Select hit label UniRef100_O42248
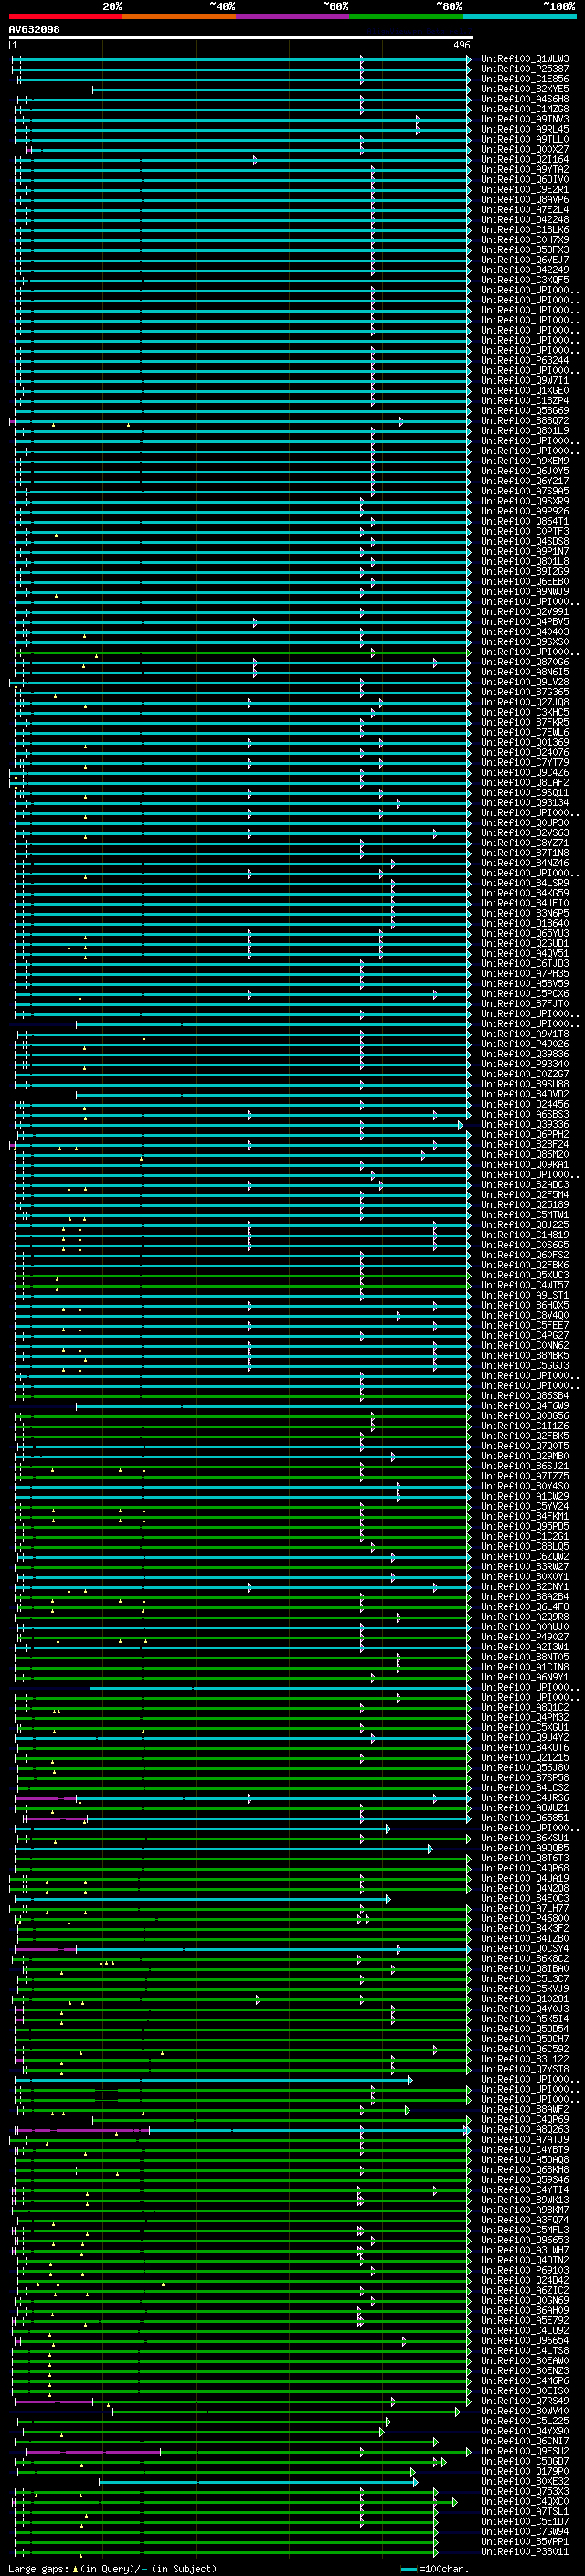 pos(525,220)
